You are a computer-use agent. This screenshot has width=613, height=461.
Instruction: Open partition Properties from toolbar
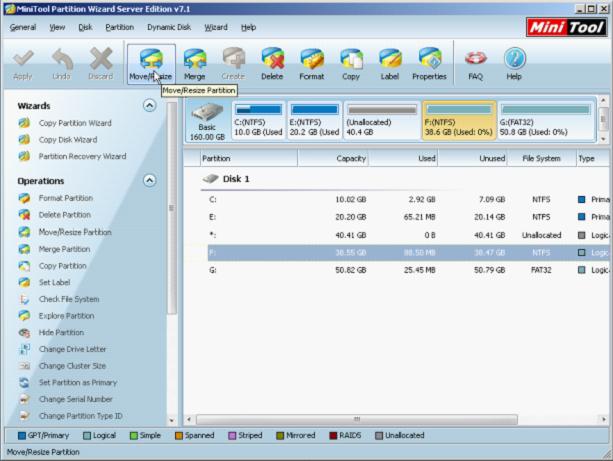click(429, 64)
